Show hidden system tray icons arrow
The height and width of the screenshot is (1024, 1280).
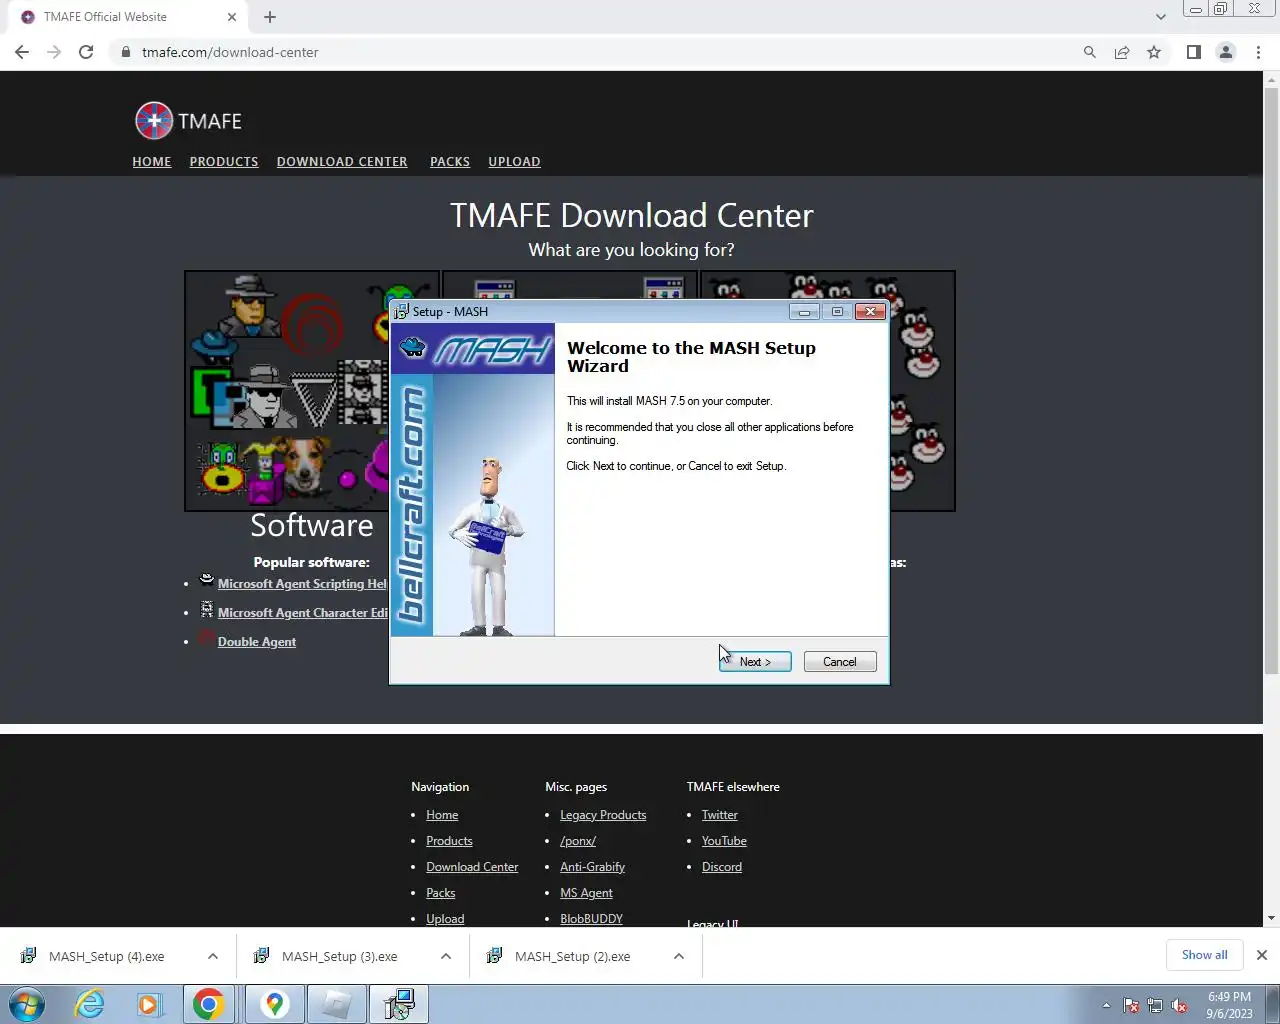point(1106,1005)
